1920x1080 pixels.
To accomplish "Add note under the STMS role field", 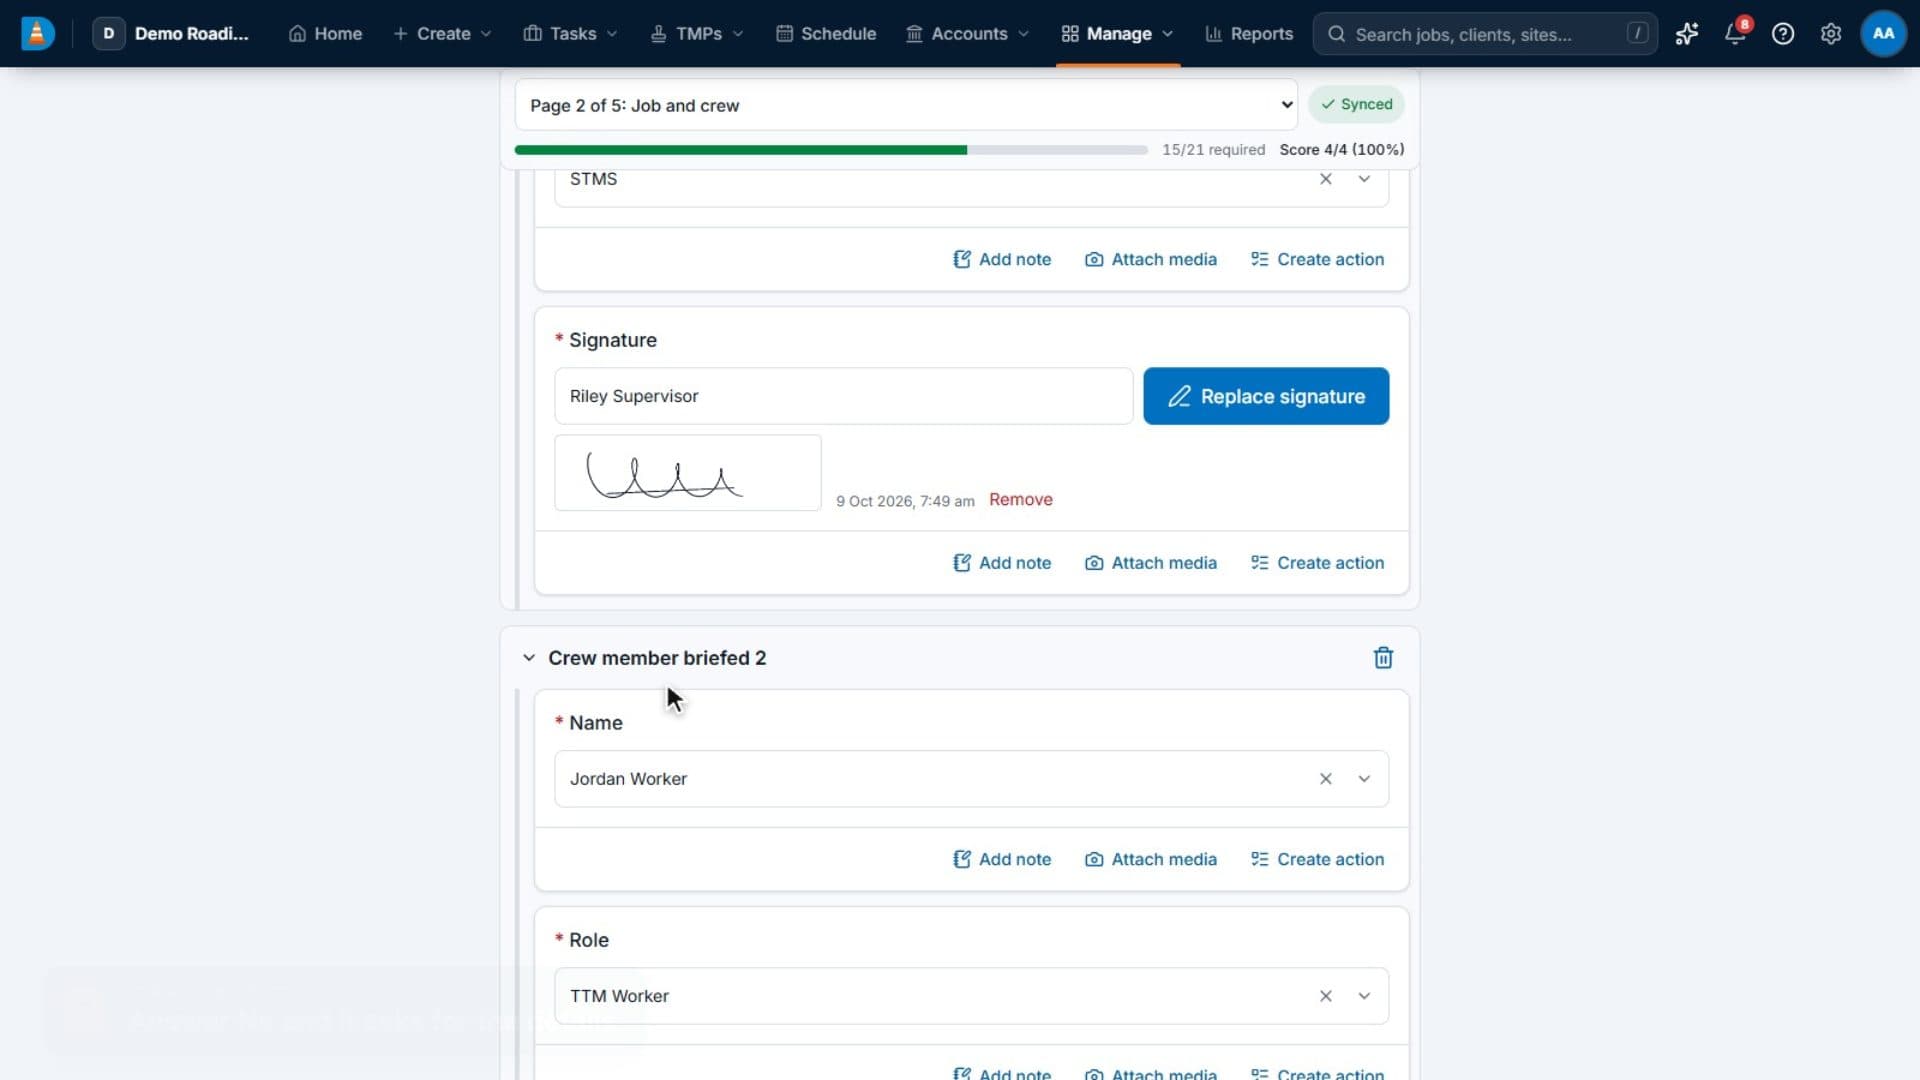I will [1002, 259].
